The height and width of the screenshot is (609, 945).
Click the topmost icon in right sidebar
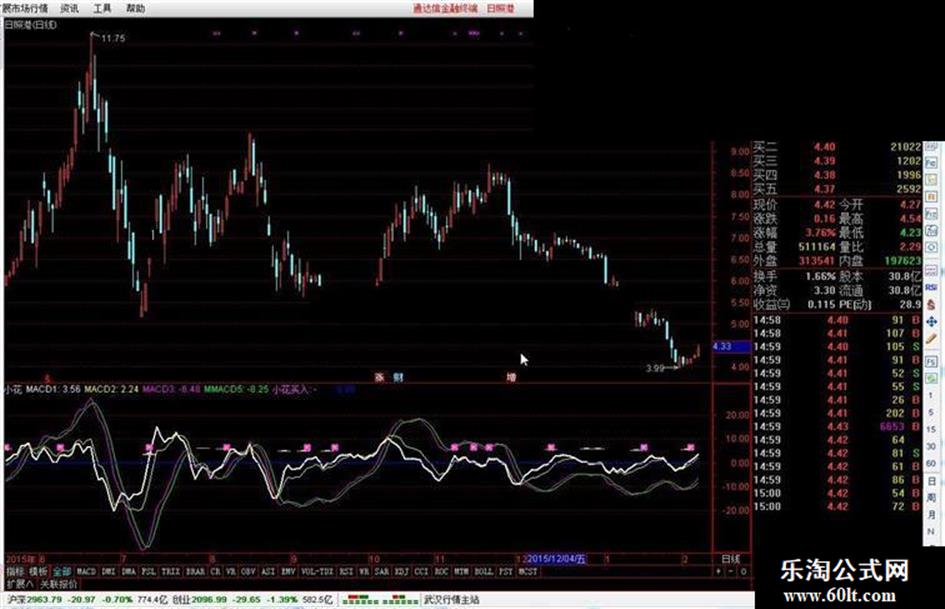(932, 145)
